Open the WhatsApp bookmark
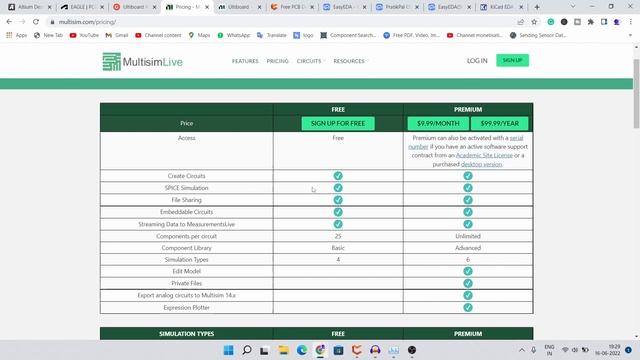Viewport: 640px width, 360px height. pos(233,35)
